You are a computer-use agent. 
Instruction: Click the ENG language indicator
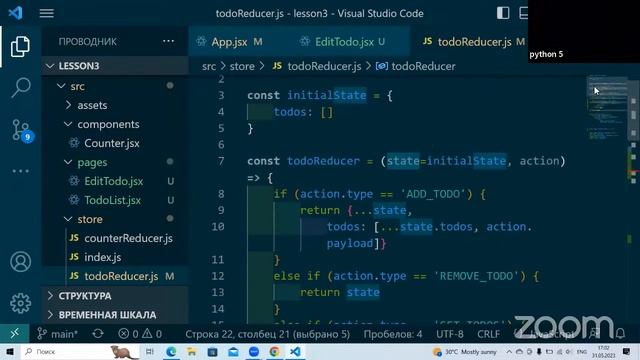(x=581, y=351)
